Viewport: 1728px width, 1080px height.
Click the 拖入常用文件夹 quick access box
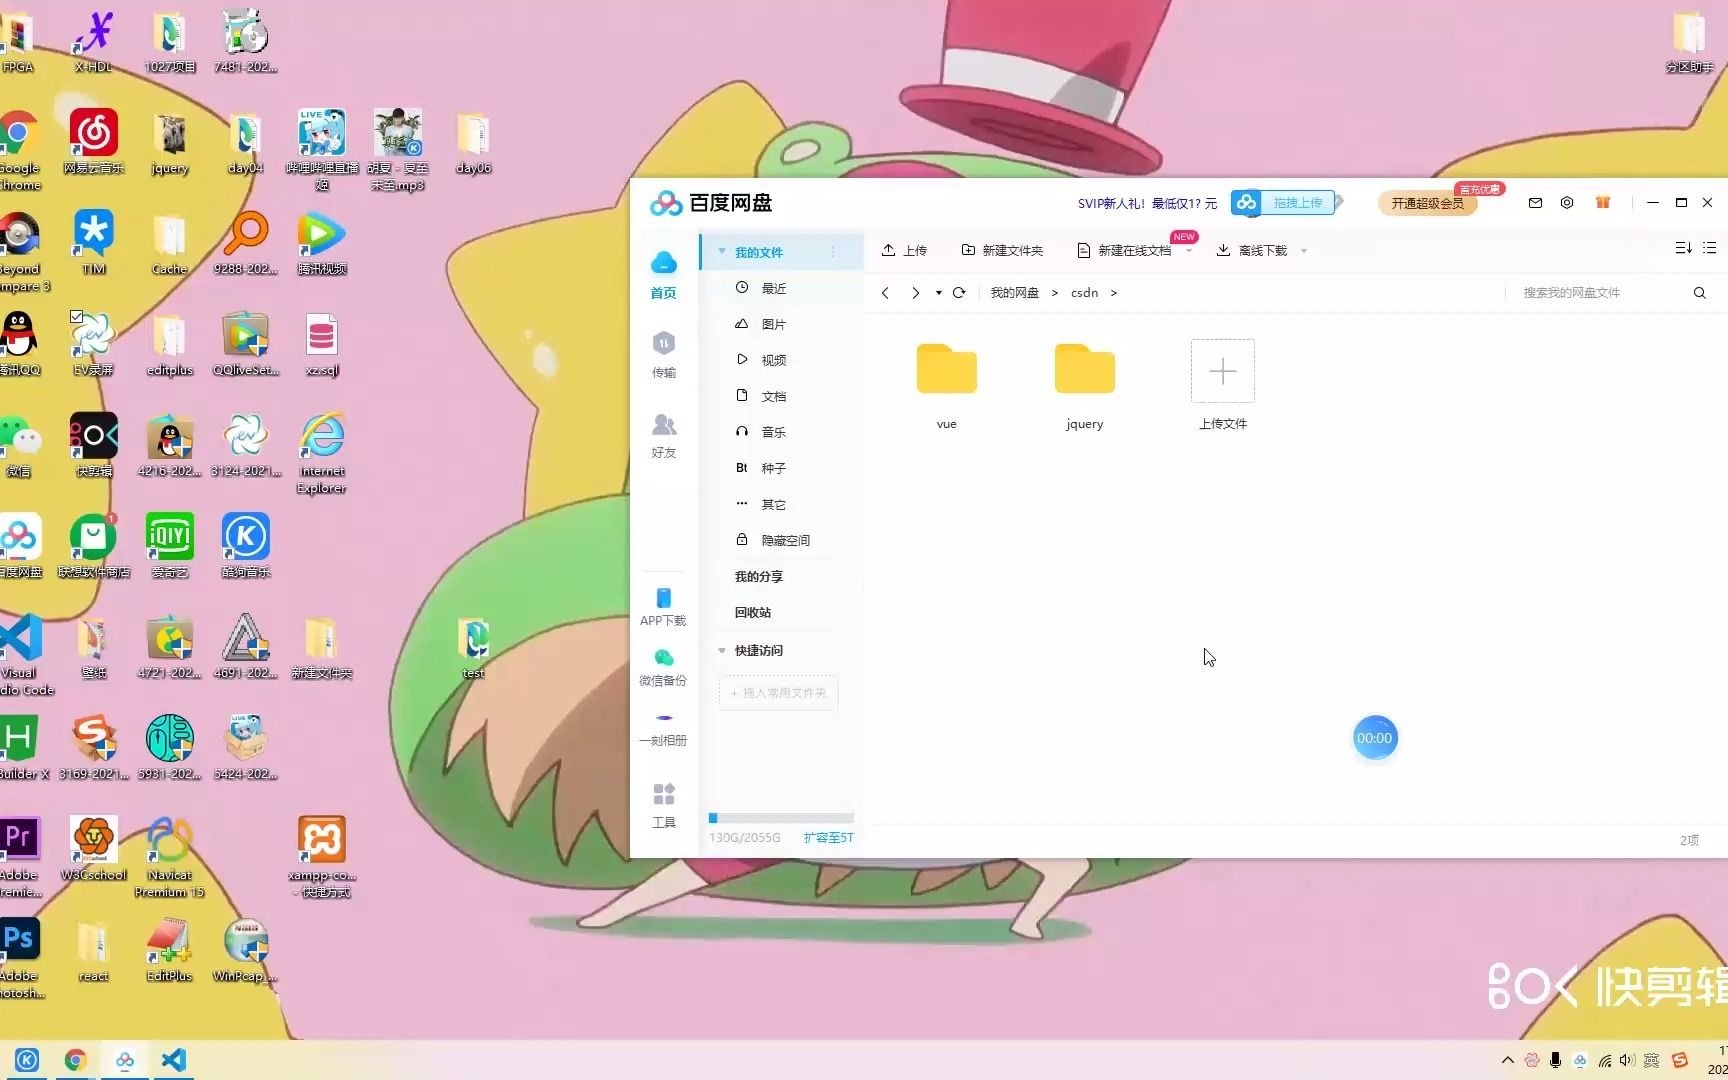coord(778,693)
